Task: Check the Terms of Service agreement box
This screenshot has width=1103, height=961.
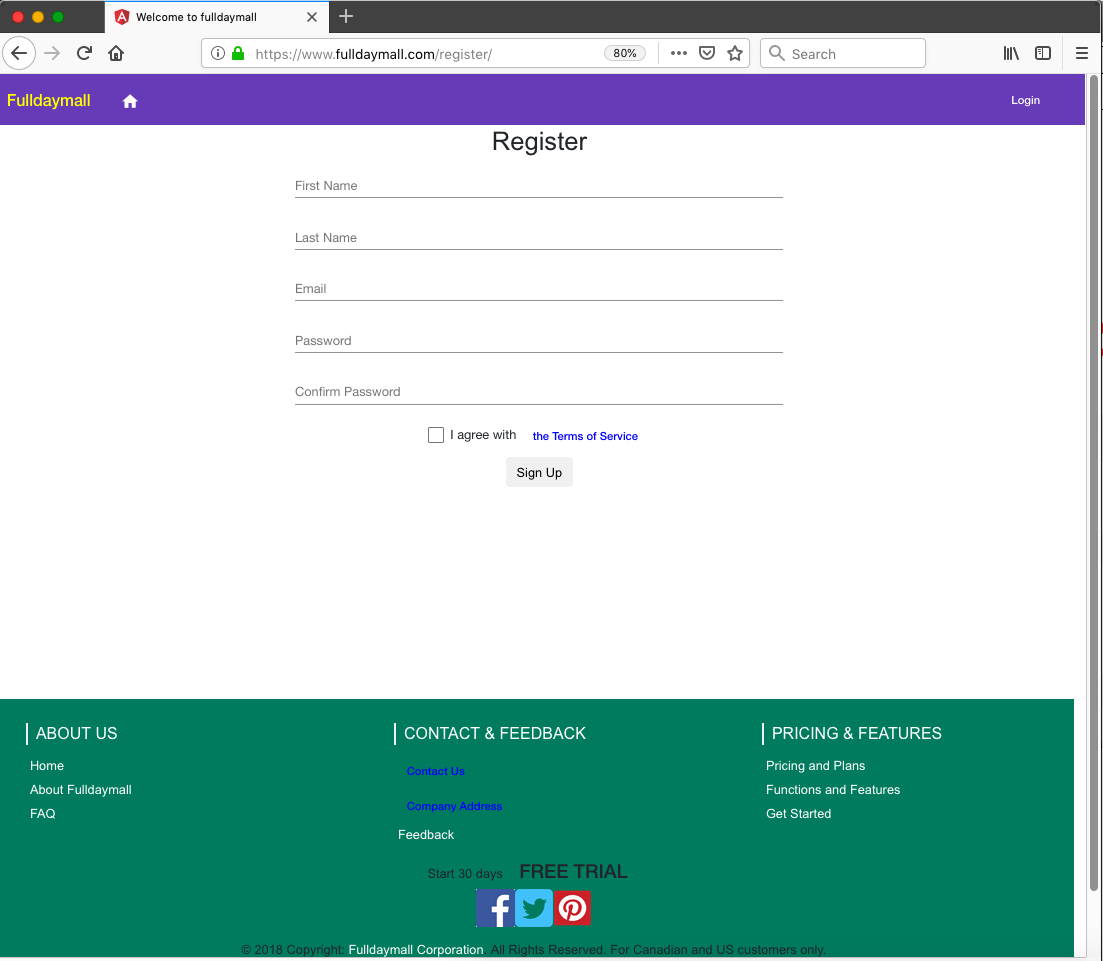Action: (436, 435)
